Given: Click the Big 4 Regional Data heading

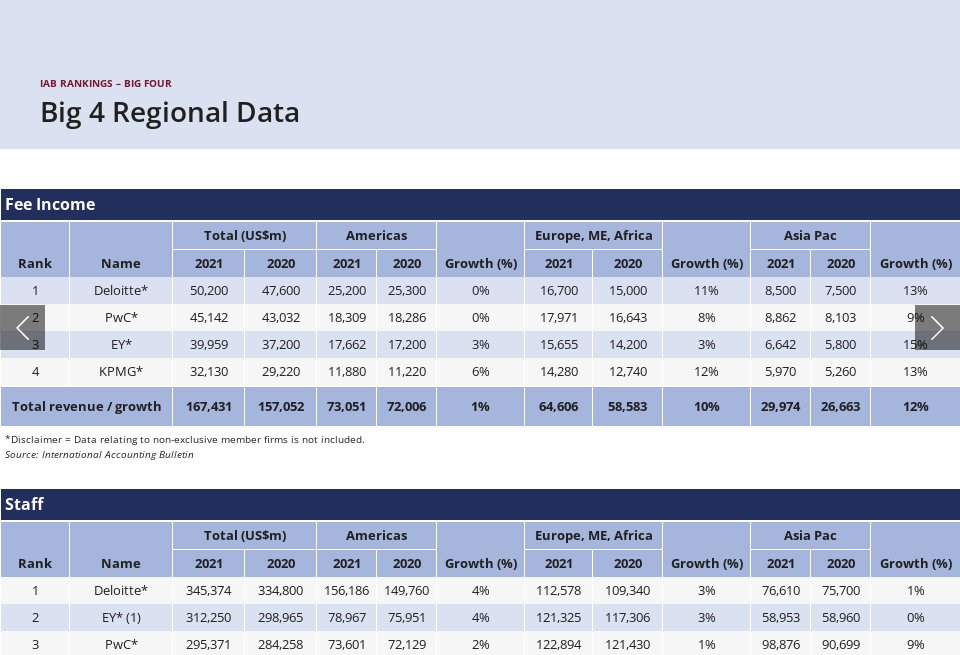Looking at the screenshot, I should pos(169,112).
